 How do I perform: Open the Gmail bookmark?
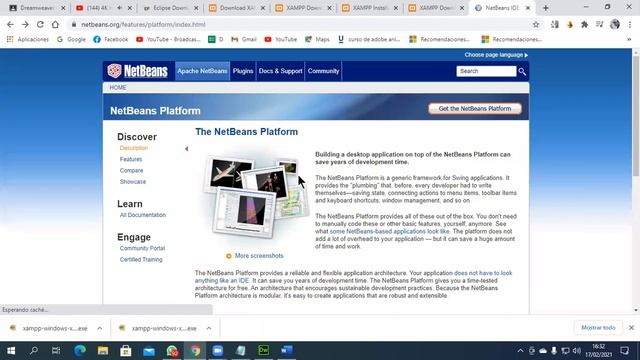coord(244,39)
